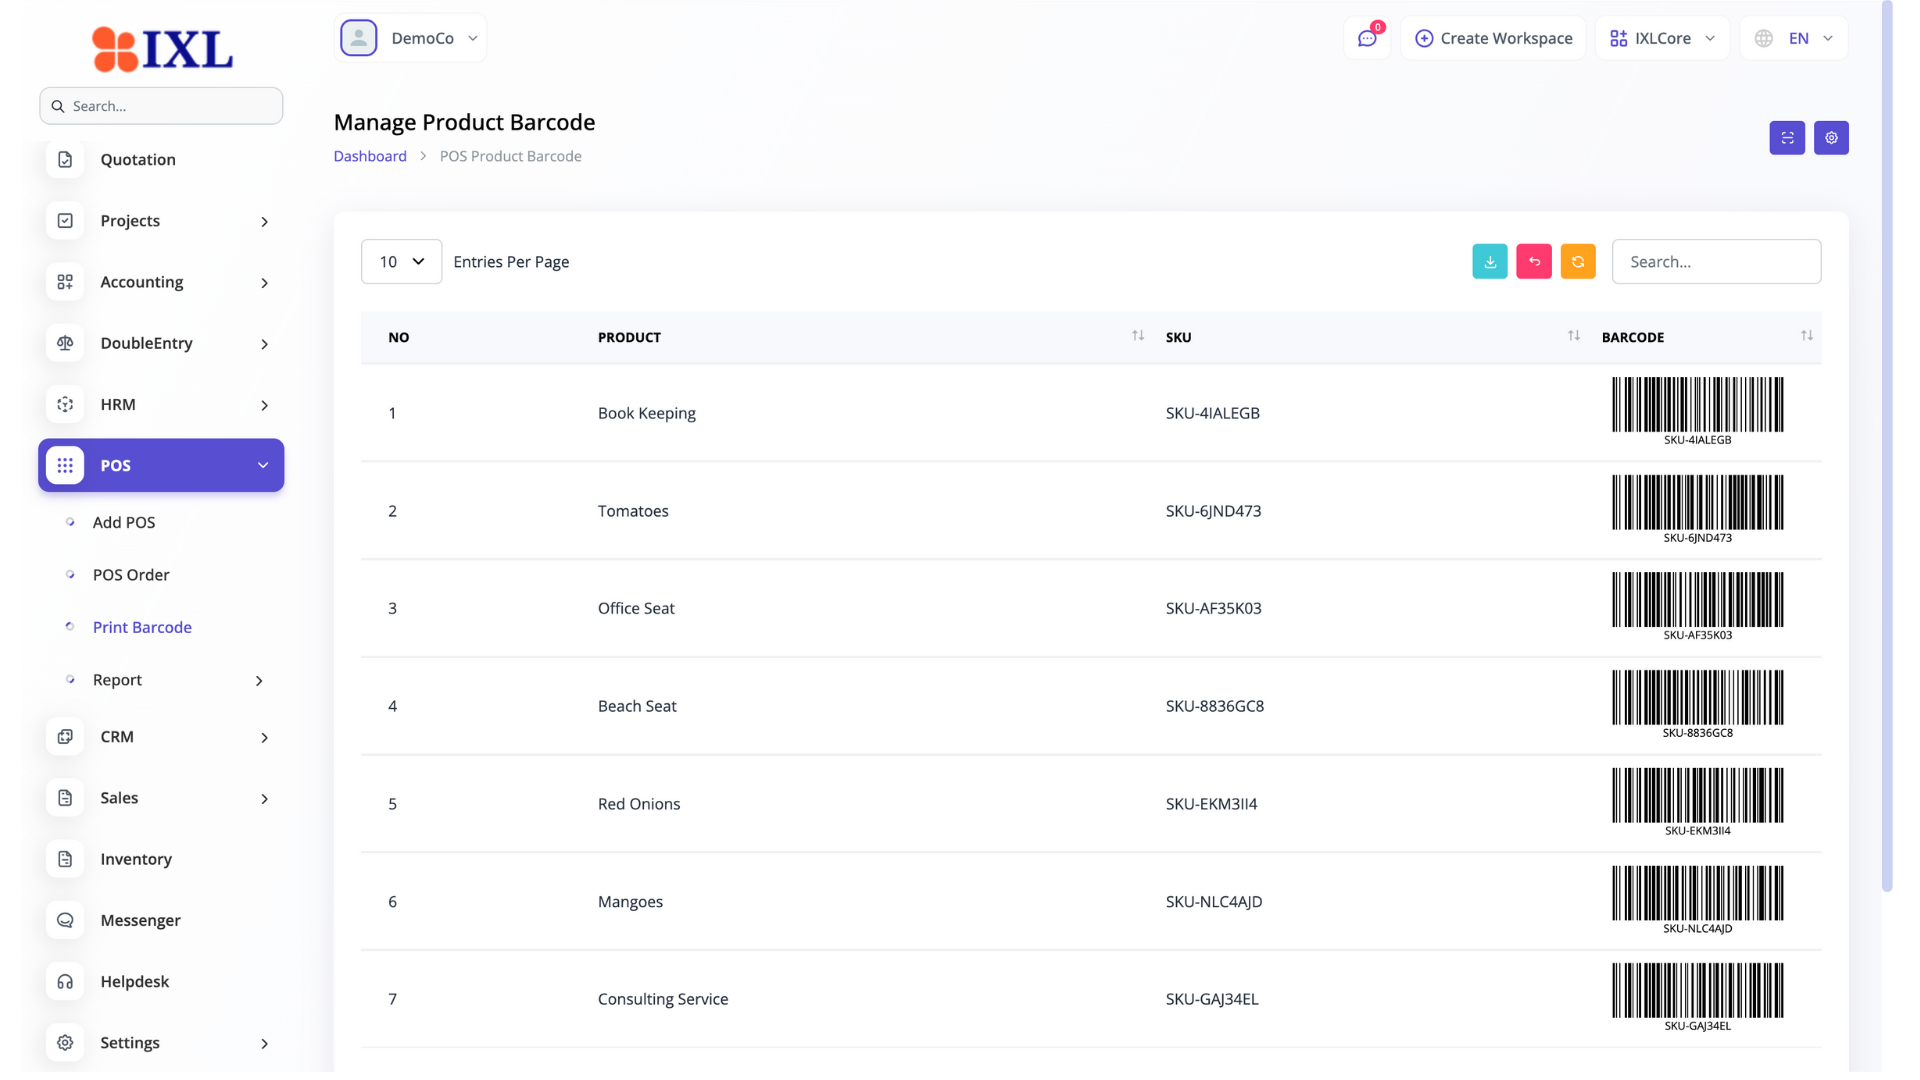Open the Messenger menu label

pyautogui.click(x=140, y=920)
